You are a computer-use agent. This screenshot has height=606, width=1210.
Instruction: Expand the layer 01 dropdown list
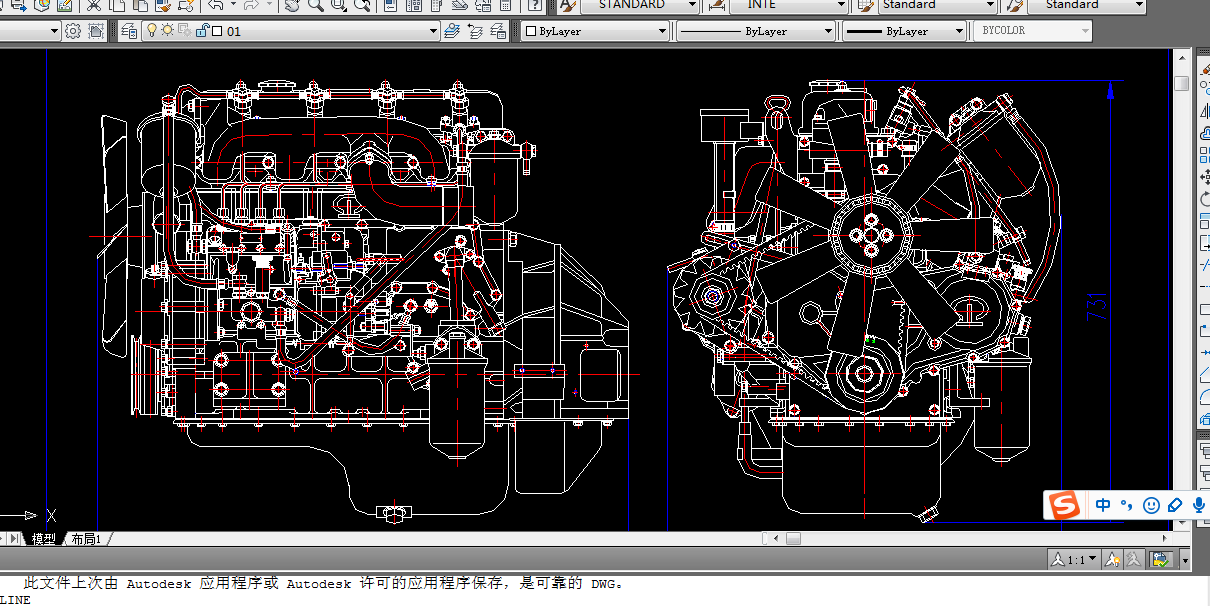tap(434, 31)
